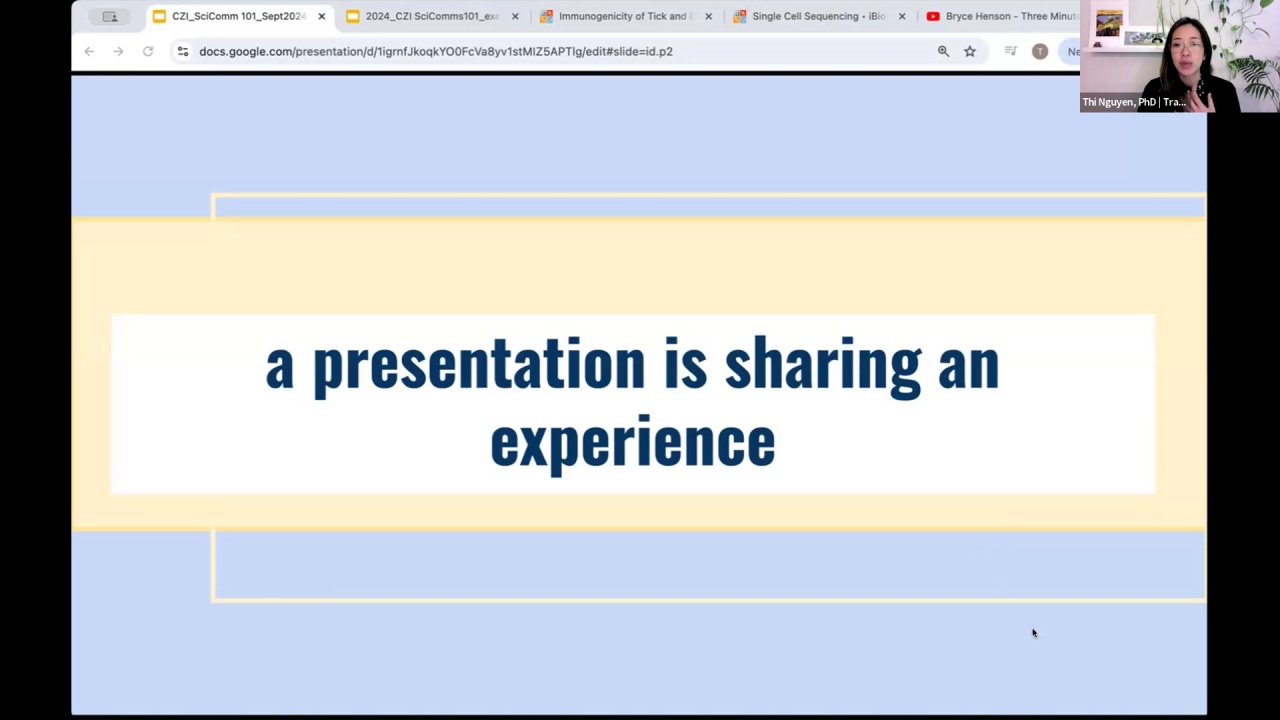Switch to the 2024_CZI SciComms101_ex tab
Screen dimensions: 1280x720
click(431, 16)
